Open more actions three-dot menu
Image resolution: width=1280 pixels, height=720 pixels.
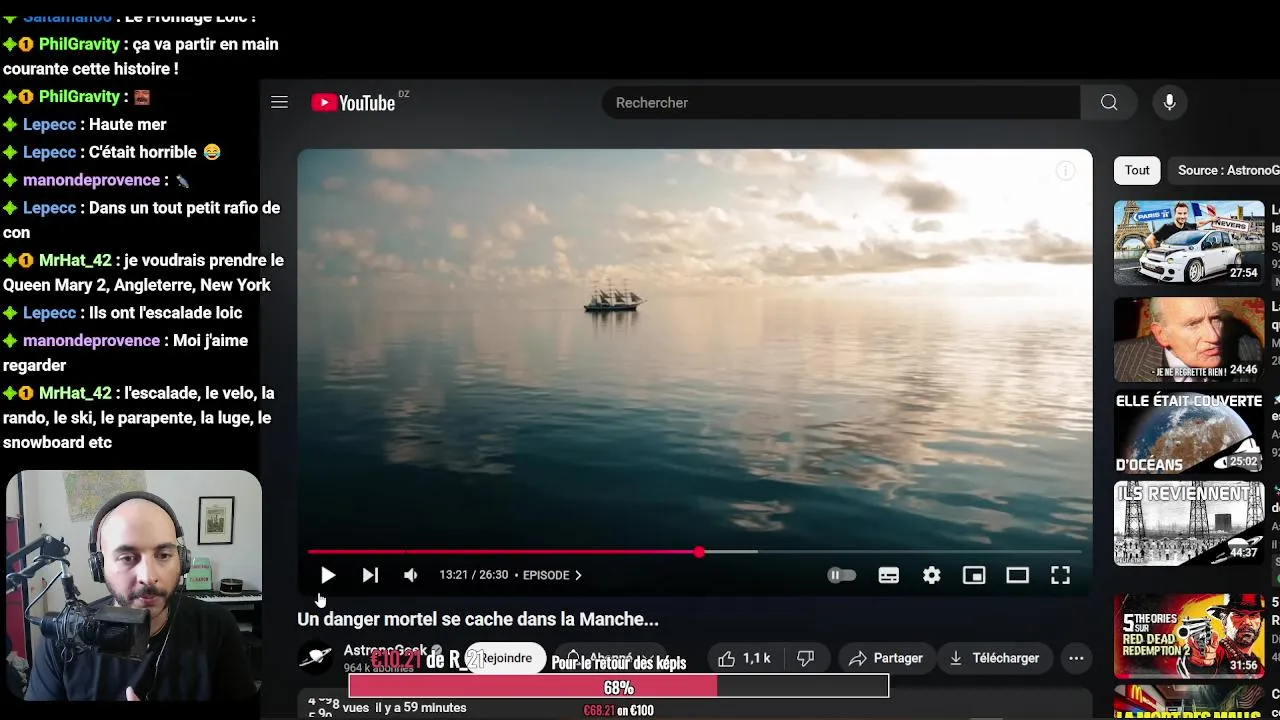pos(1076,658)
